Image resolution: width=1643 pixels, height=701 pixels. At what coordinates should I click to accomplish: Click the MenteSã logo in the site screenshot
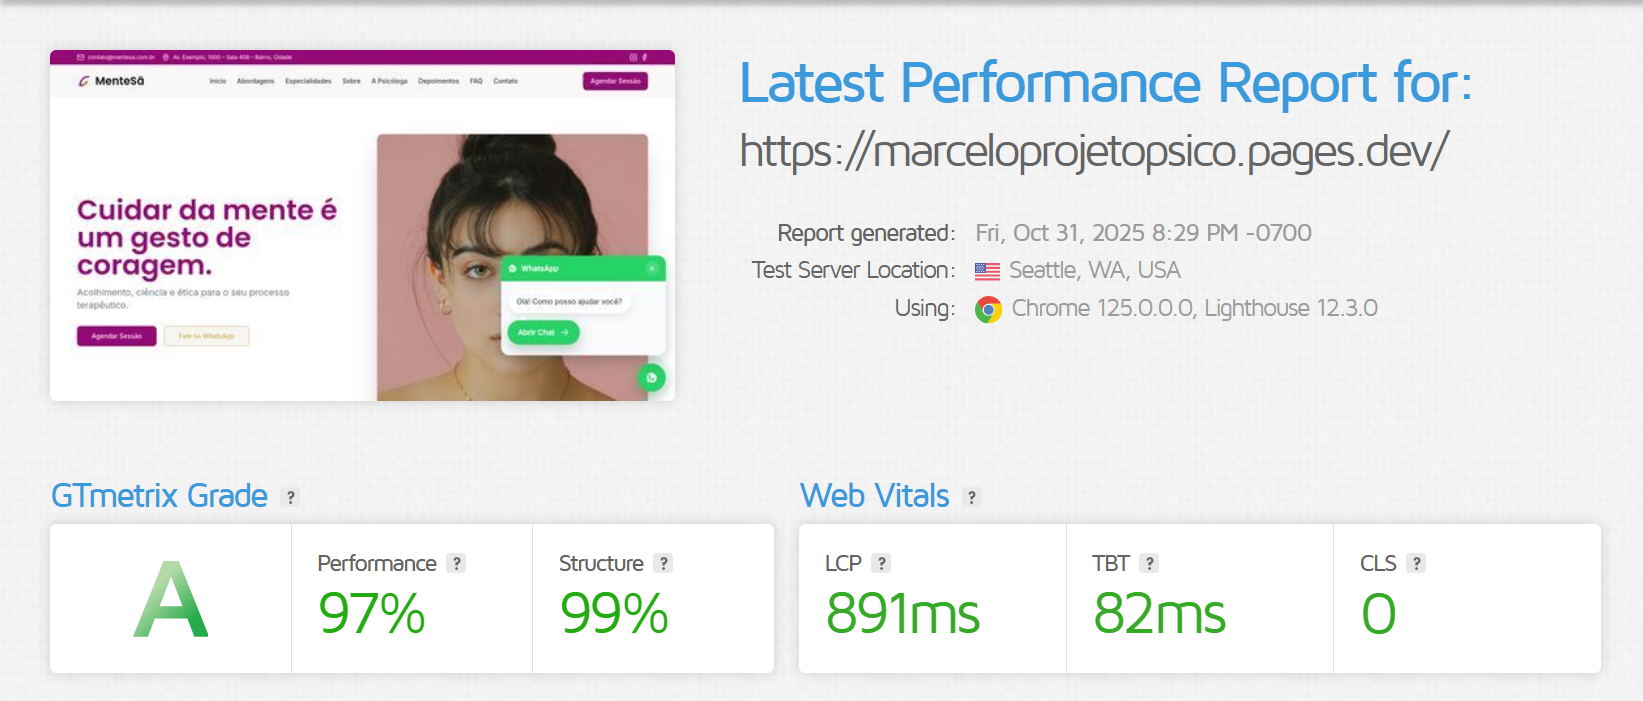coord(111,81)
